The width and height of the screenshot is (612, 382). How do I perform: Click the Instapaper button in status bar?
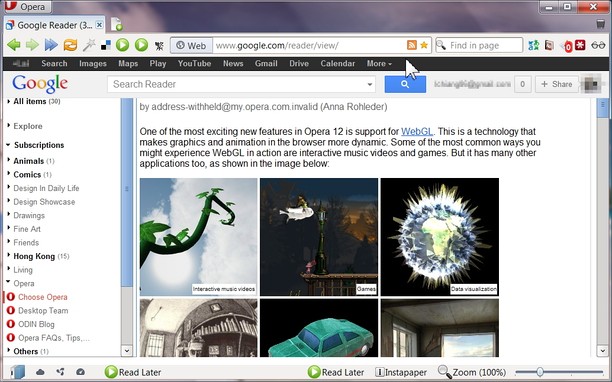pyautogui.click(x=401, y=372)
